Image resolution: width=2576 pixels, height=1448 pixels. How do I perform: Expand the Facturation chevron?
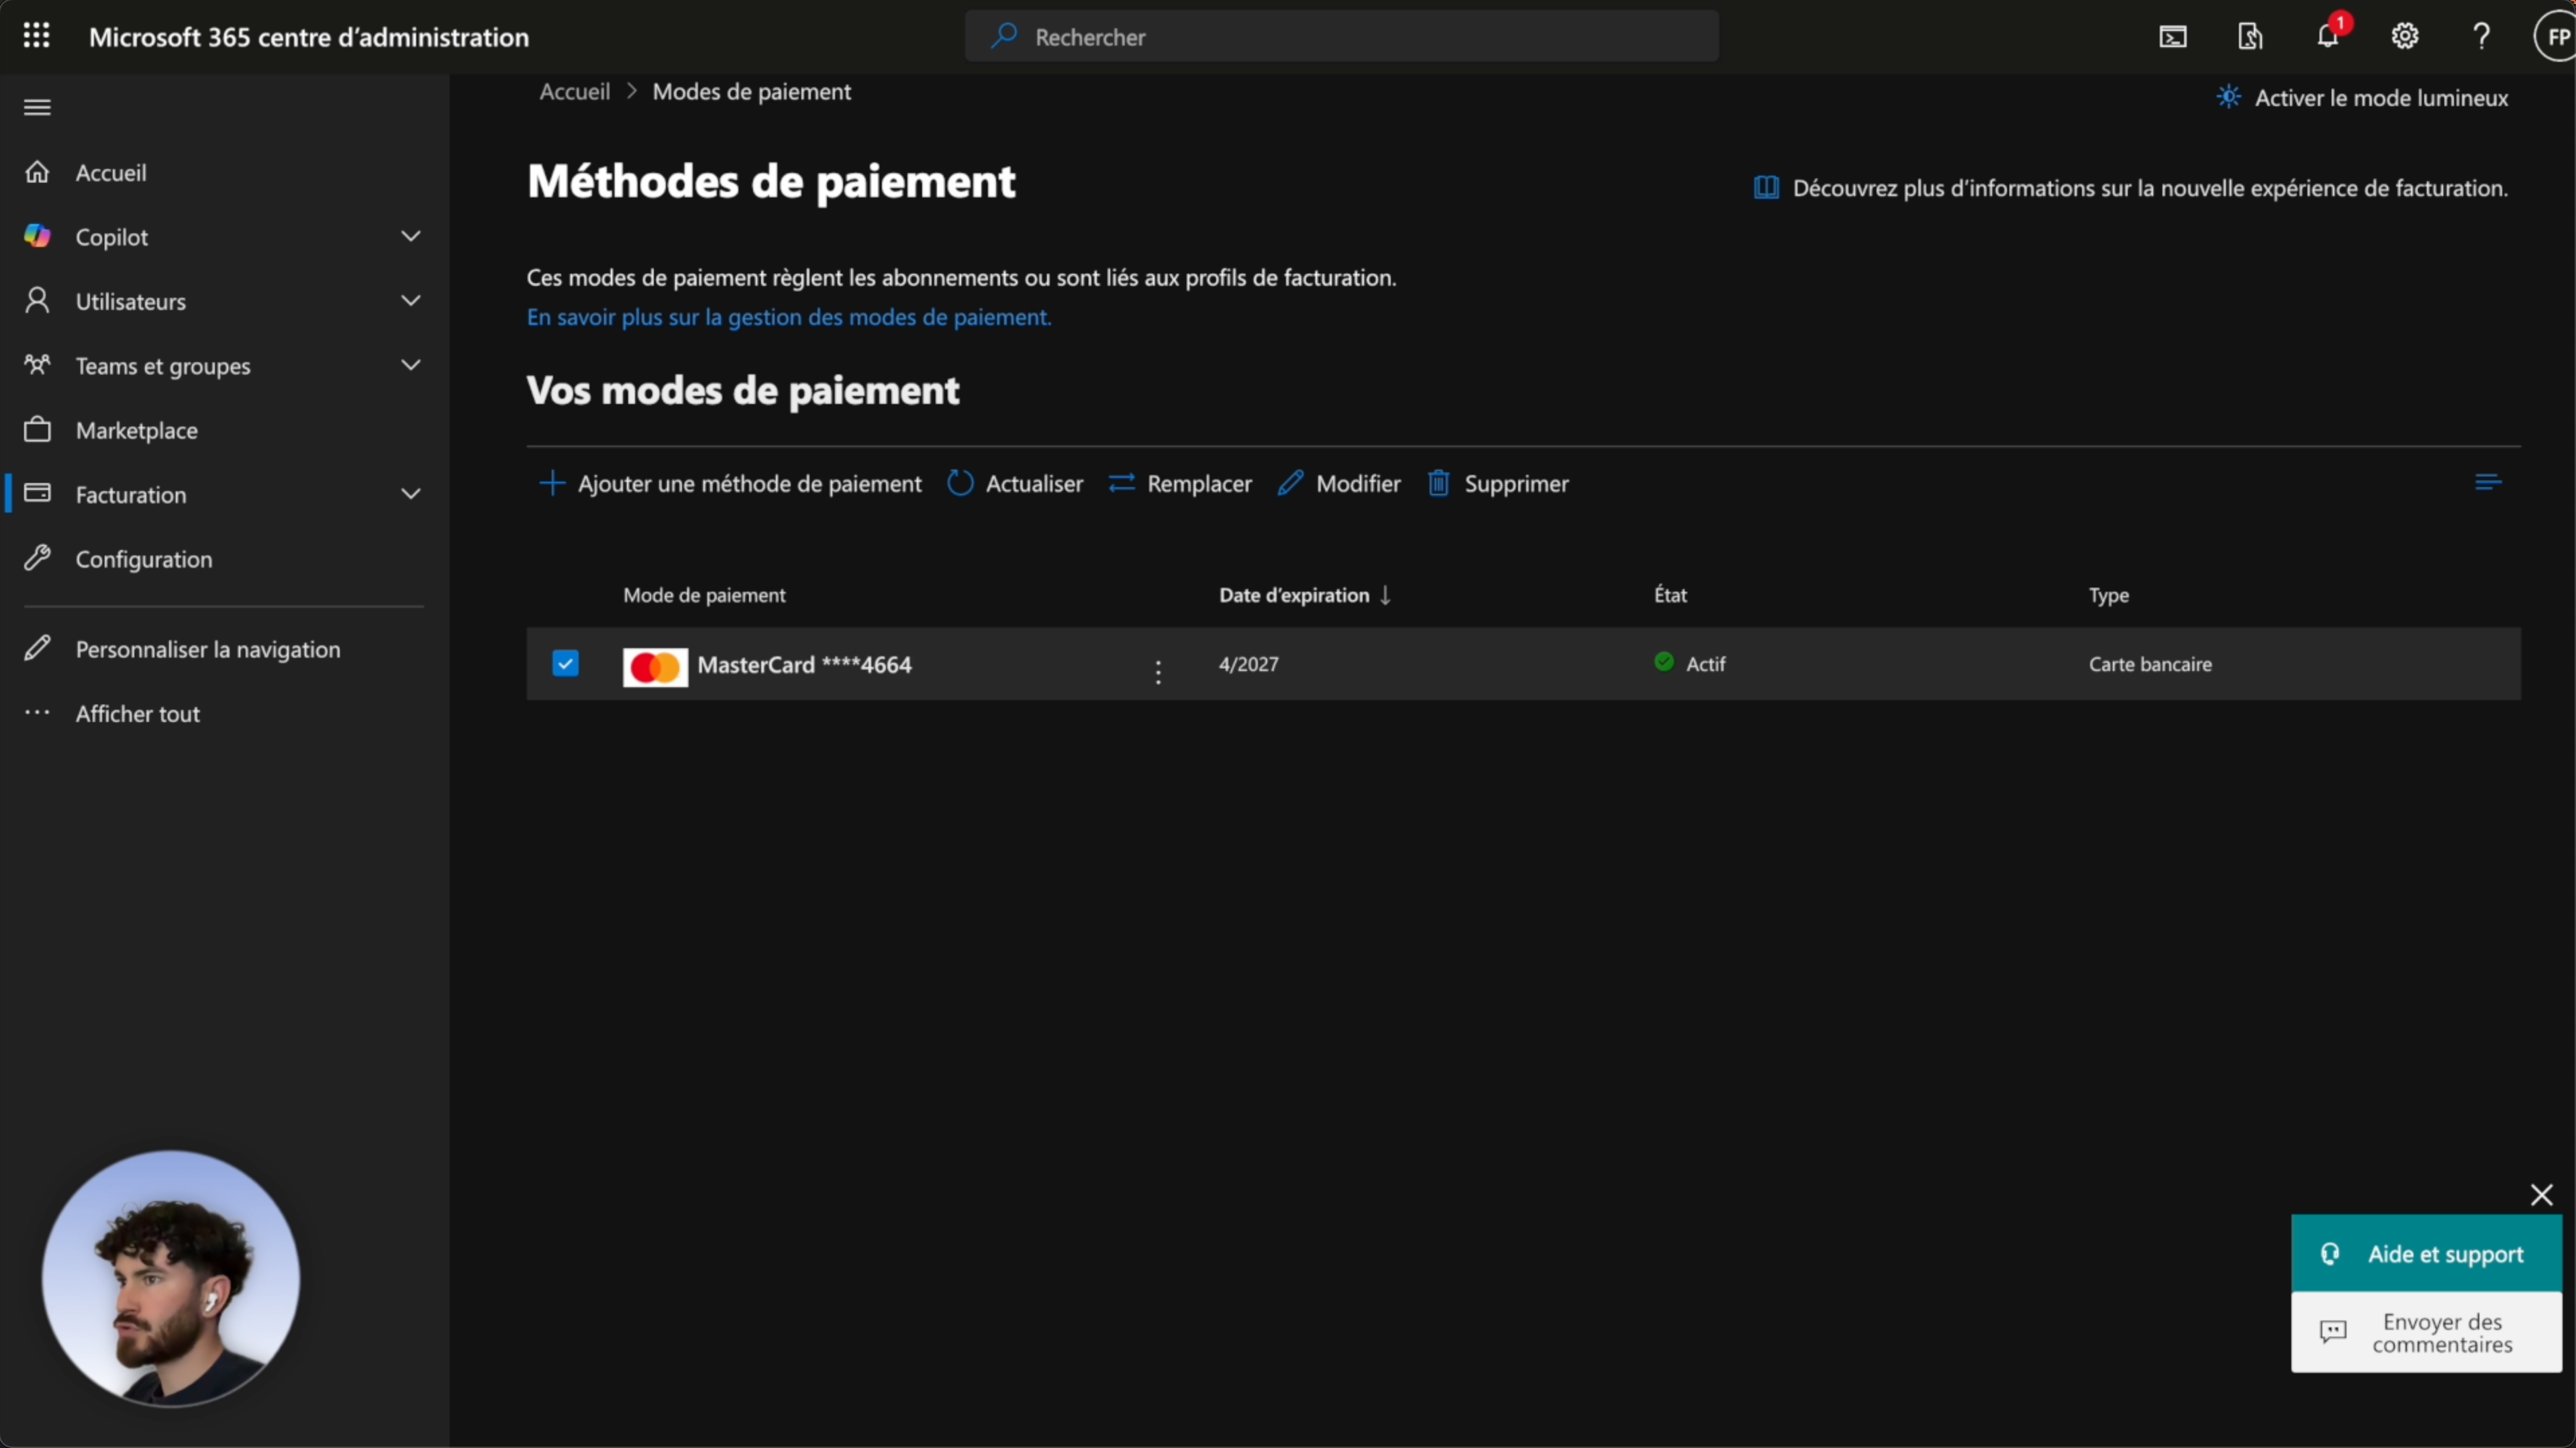[x=410, y=494]
